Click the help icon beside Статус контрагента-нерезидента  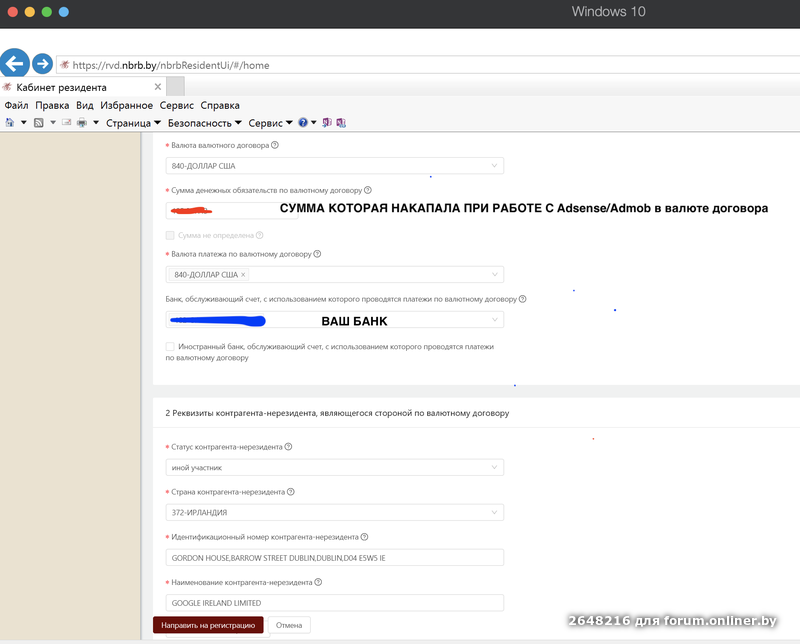pos(287,446)
